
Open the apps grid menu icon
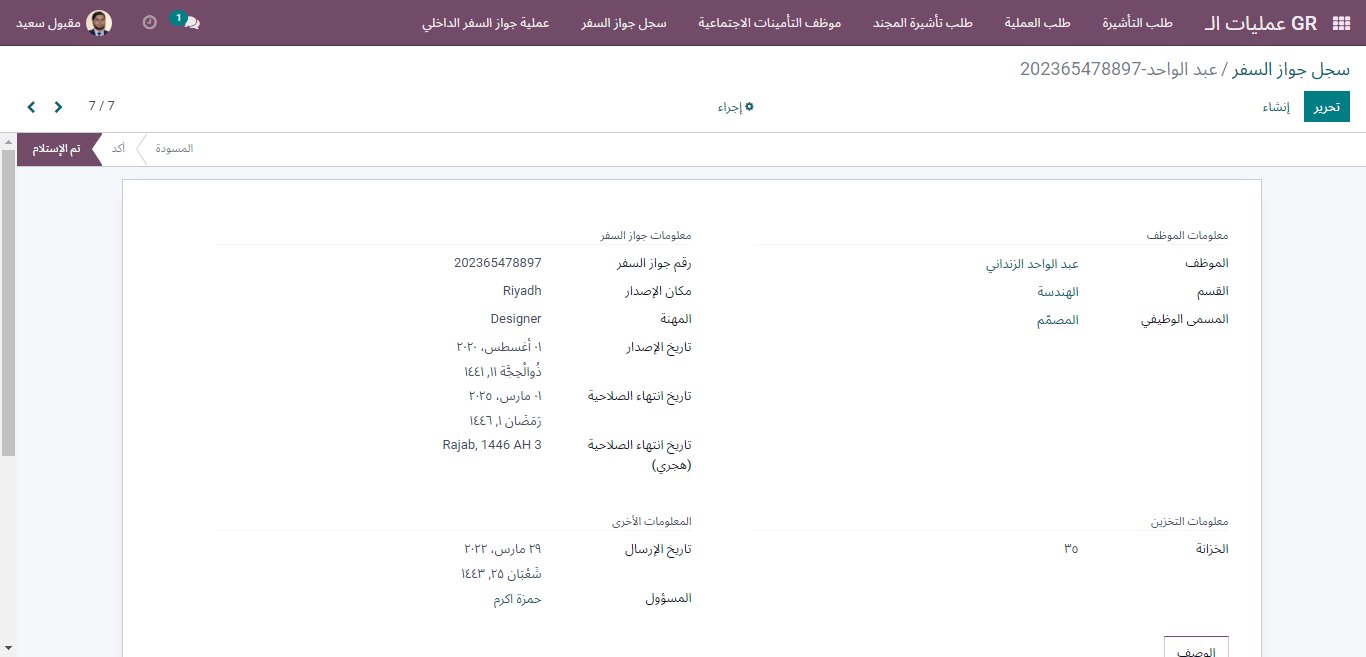click(x=1341, y=23)
